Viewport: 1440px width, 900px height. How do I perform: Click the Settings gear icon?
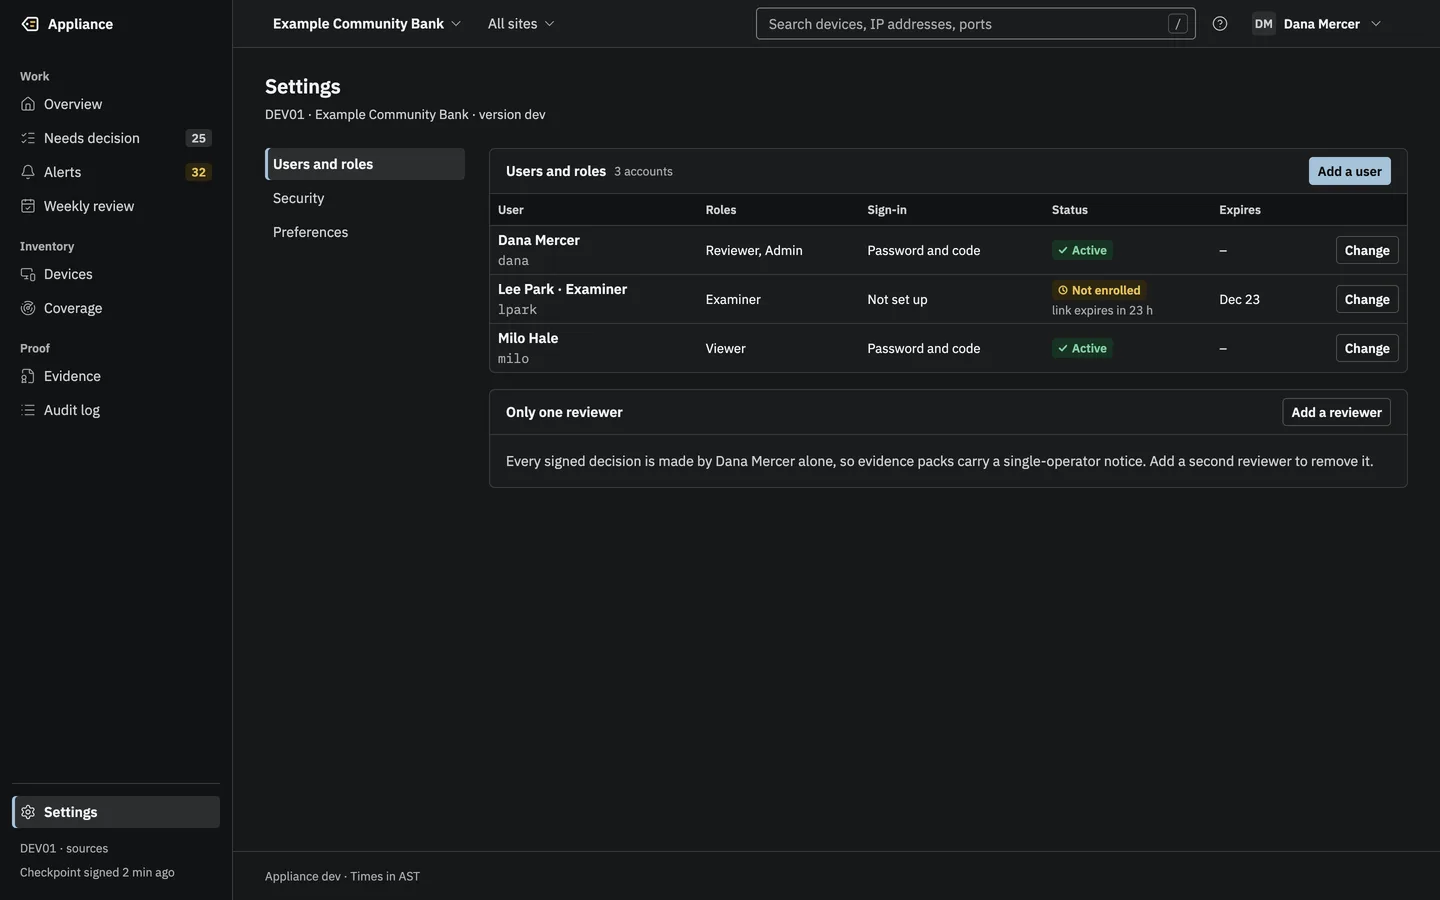28,812
